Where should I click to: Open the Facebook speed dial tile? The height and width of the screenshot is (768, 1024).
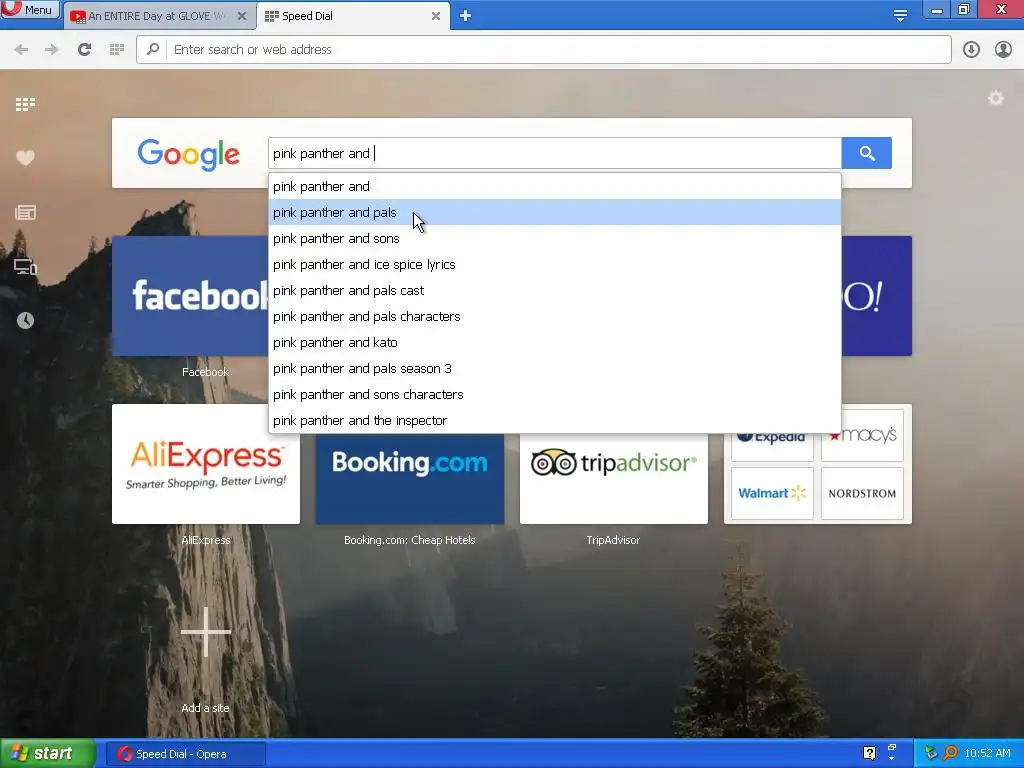pos(190,296)
